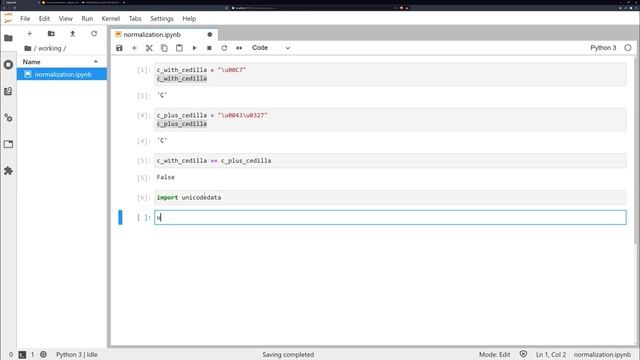Paste cells from clipboard
The width and height of the screenshot is (640, 360).
click(179, 48)
